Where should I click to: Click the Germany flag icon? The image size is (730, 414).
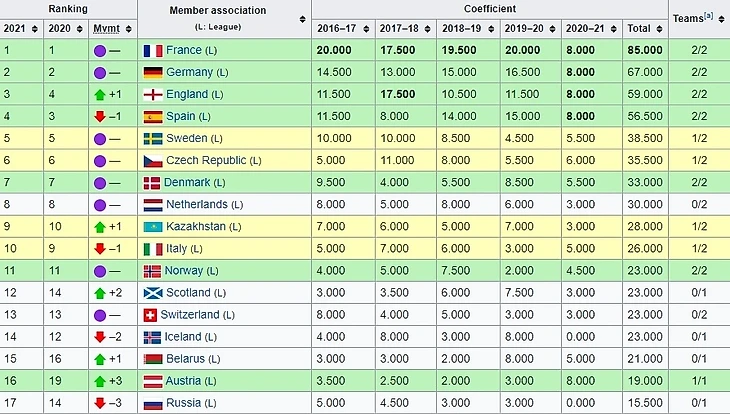tap(153, 72)
